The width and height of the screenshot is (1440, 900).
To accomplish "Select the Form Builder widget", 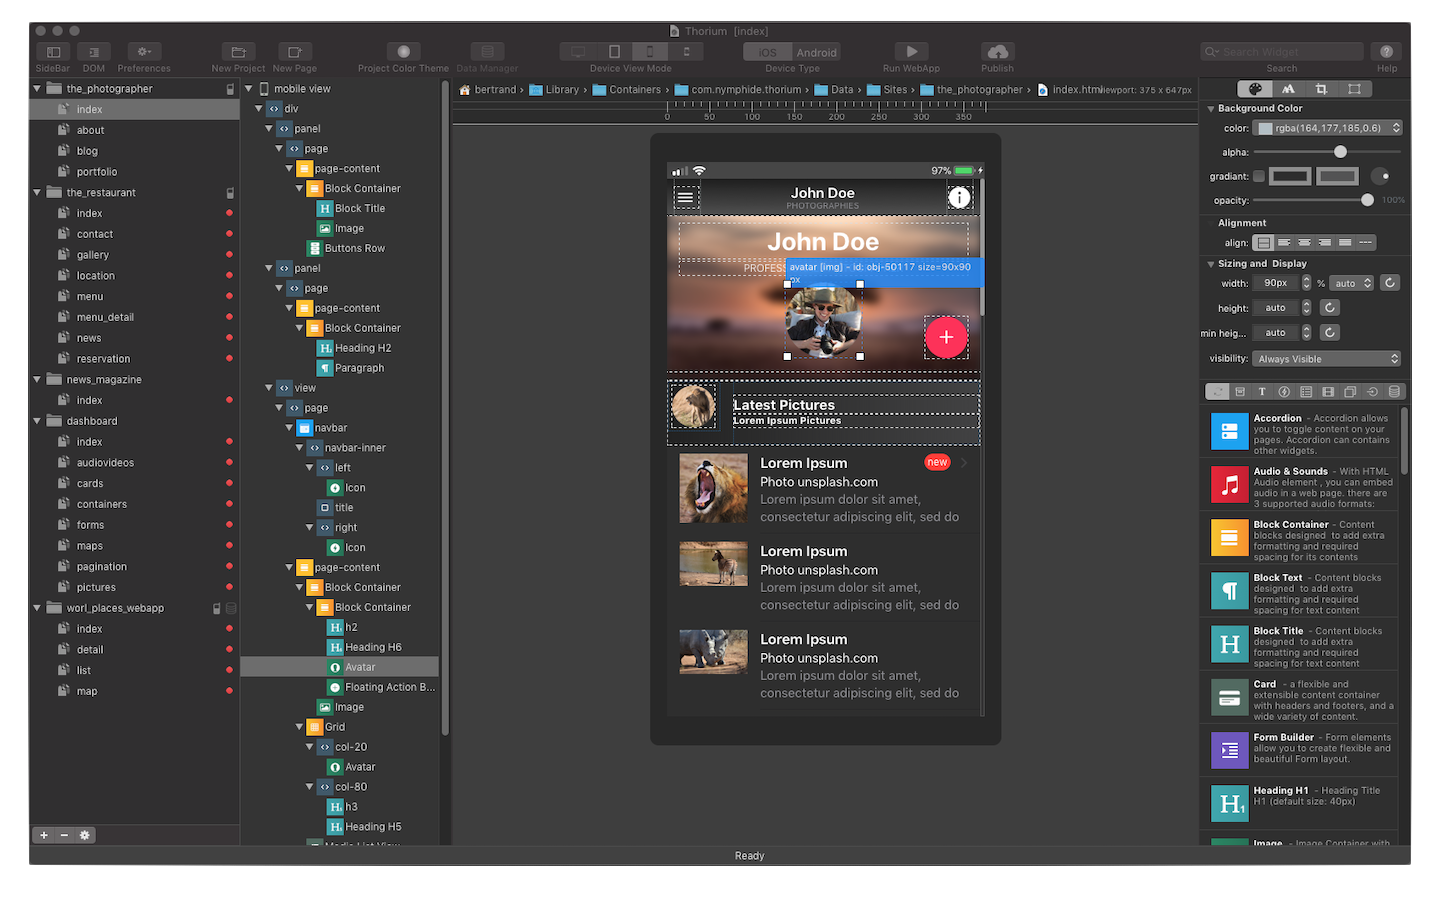I will click(1301, 750).
